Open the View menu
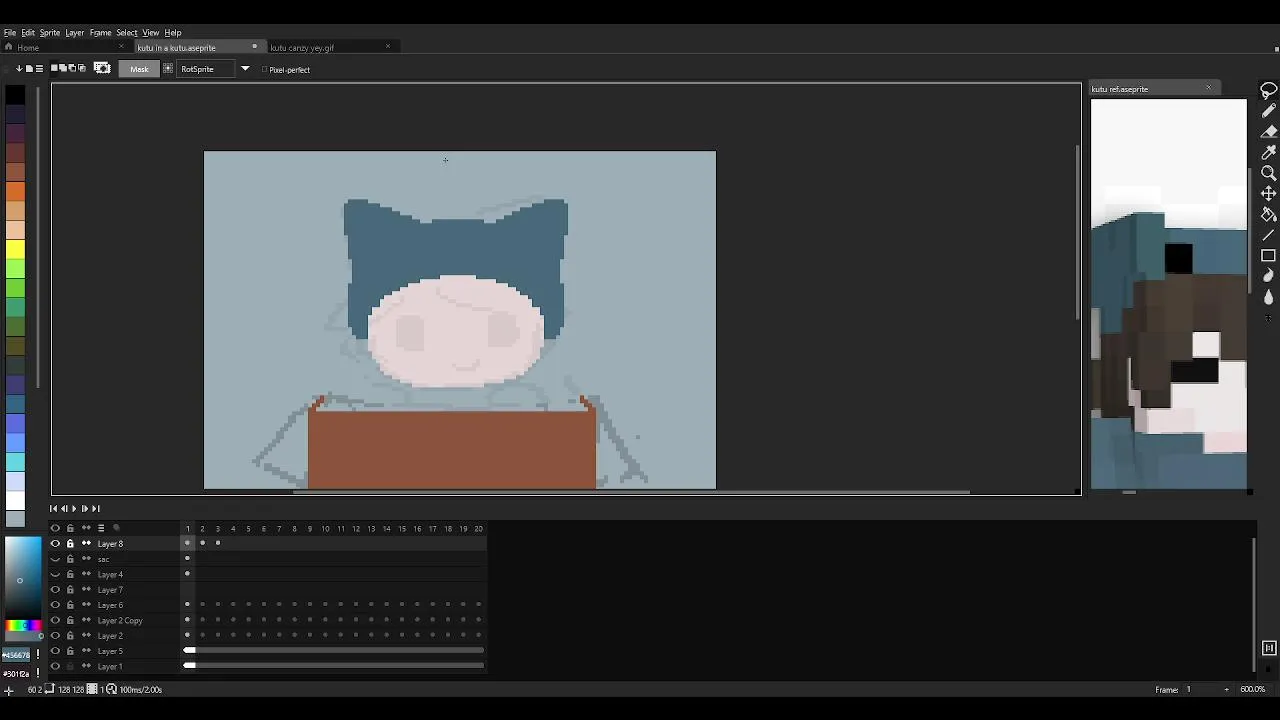Screen dimensions: 1280x720 (x=150, y=33)
